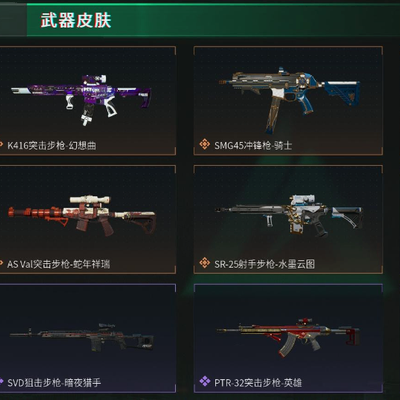The width and height of the screenshot is (400, 400).
Task: Click the purple rarity icon beside PTR-32突击步枪-英雄
Action: [x=205, y=381]
